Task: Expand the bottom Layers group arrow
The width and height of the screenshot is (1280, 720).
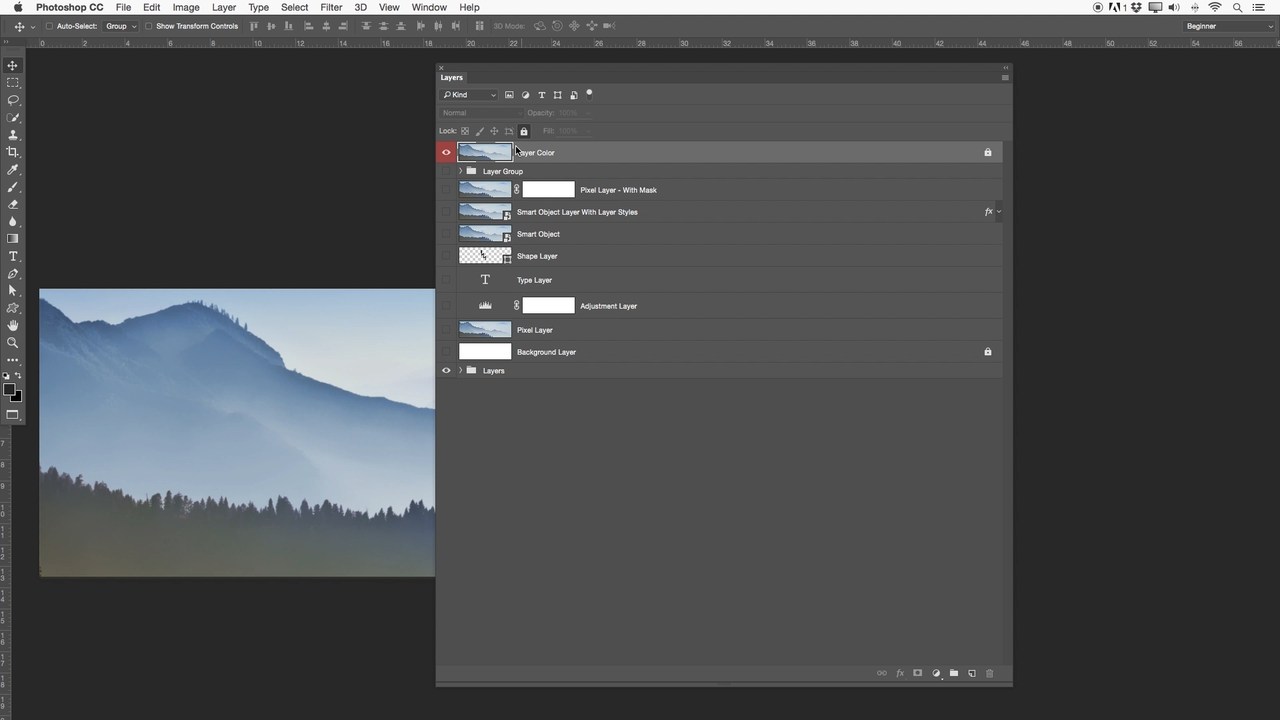Action: [x=460, y=370]
